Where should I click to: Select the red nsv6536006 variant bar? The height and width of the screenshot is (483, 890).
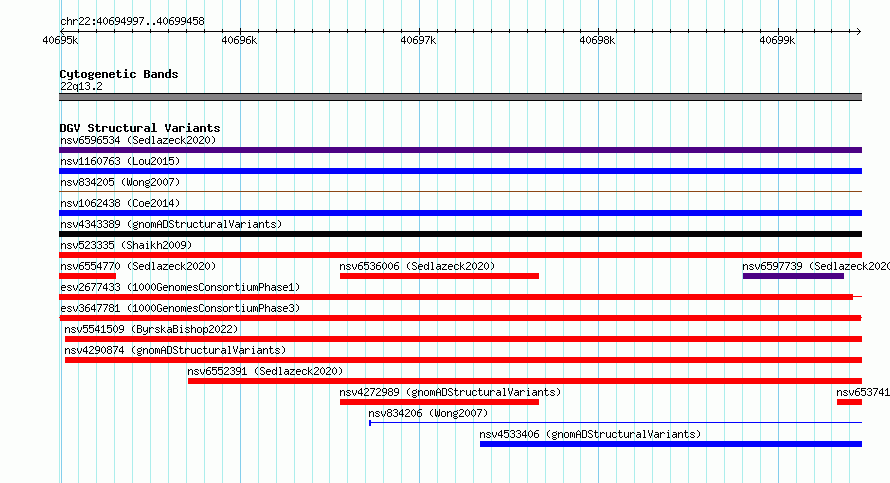[x=439, y=276]
